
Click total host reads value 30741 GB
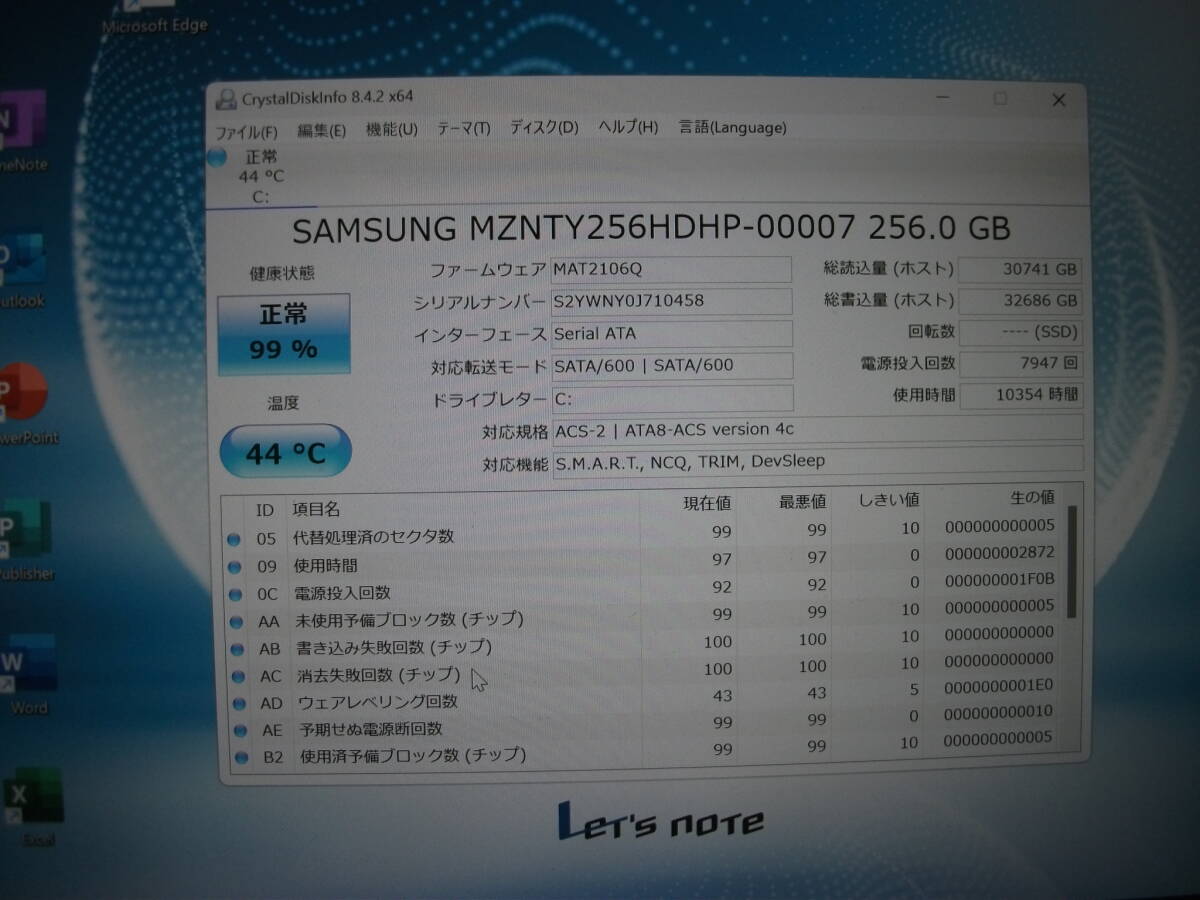coord(1020,269)
